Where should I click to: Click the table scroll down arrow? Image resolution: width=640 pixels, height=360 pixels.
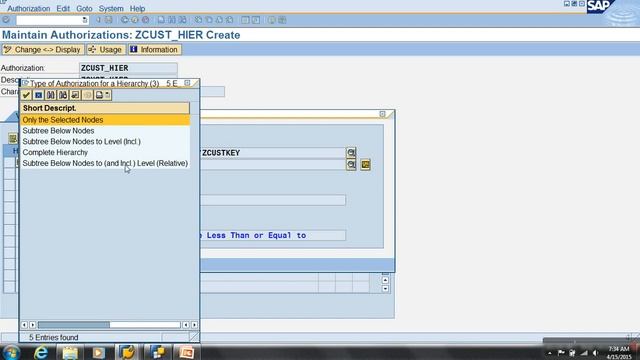pyautogui.click(x=385, y=289)
